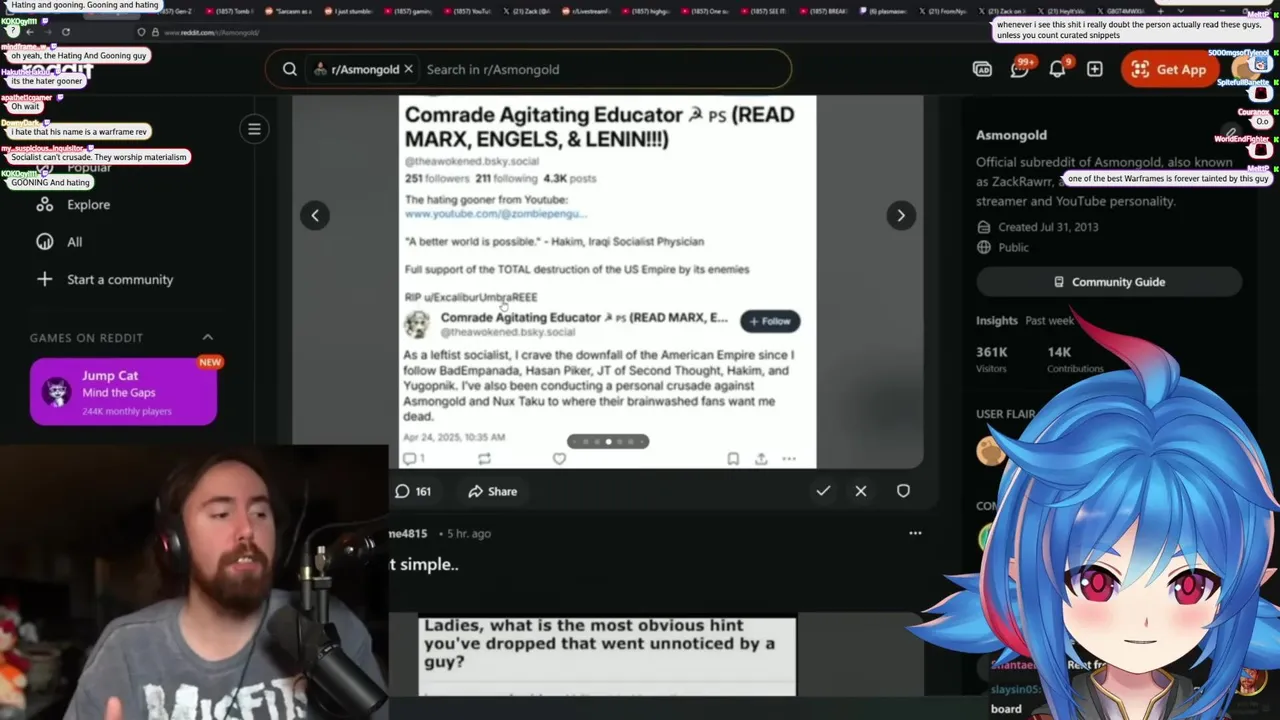Click the share upload icon under Bluesky post
The width and height of the screenshot is (1280, 720).
pos(761,458)
